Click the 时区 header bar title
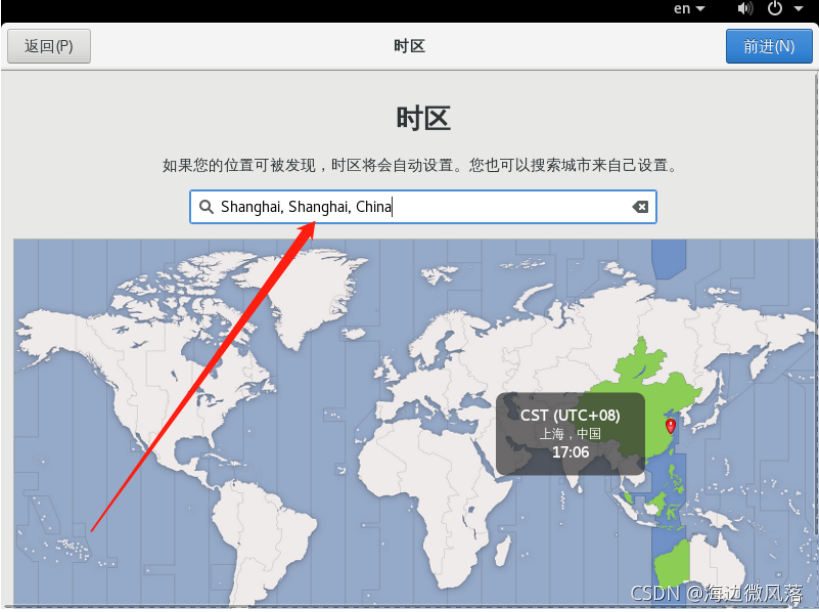This screenshot has width=819, height=612. 409,46
